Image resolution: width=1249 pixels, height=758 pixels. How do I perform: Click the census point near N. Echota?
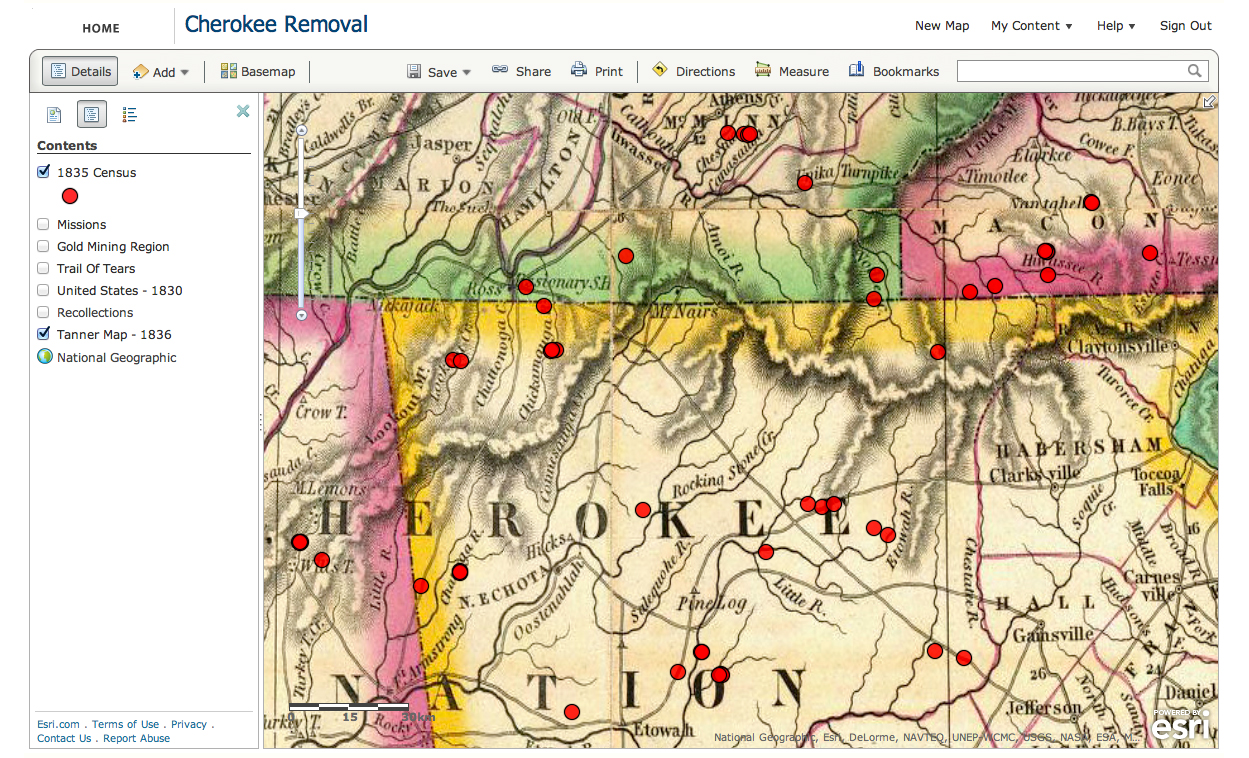pos(460,572)
